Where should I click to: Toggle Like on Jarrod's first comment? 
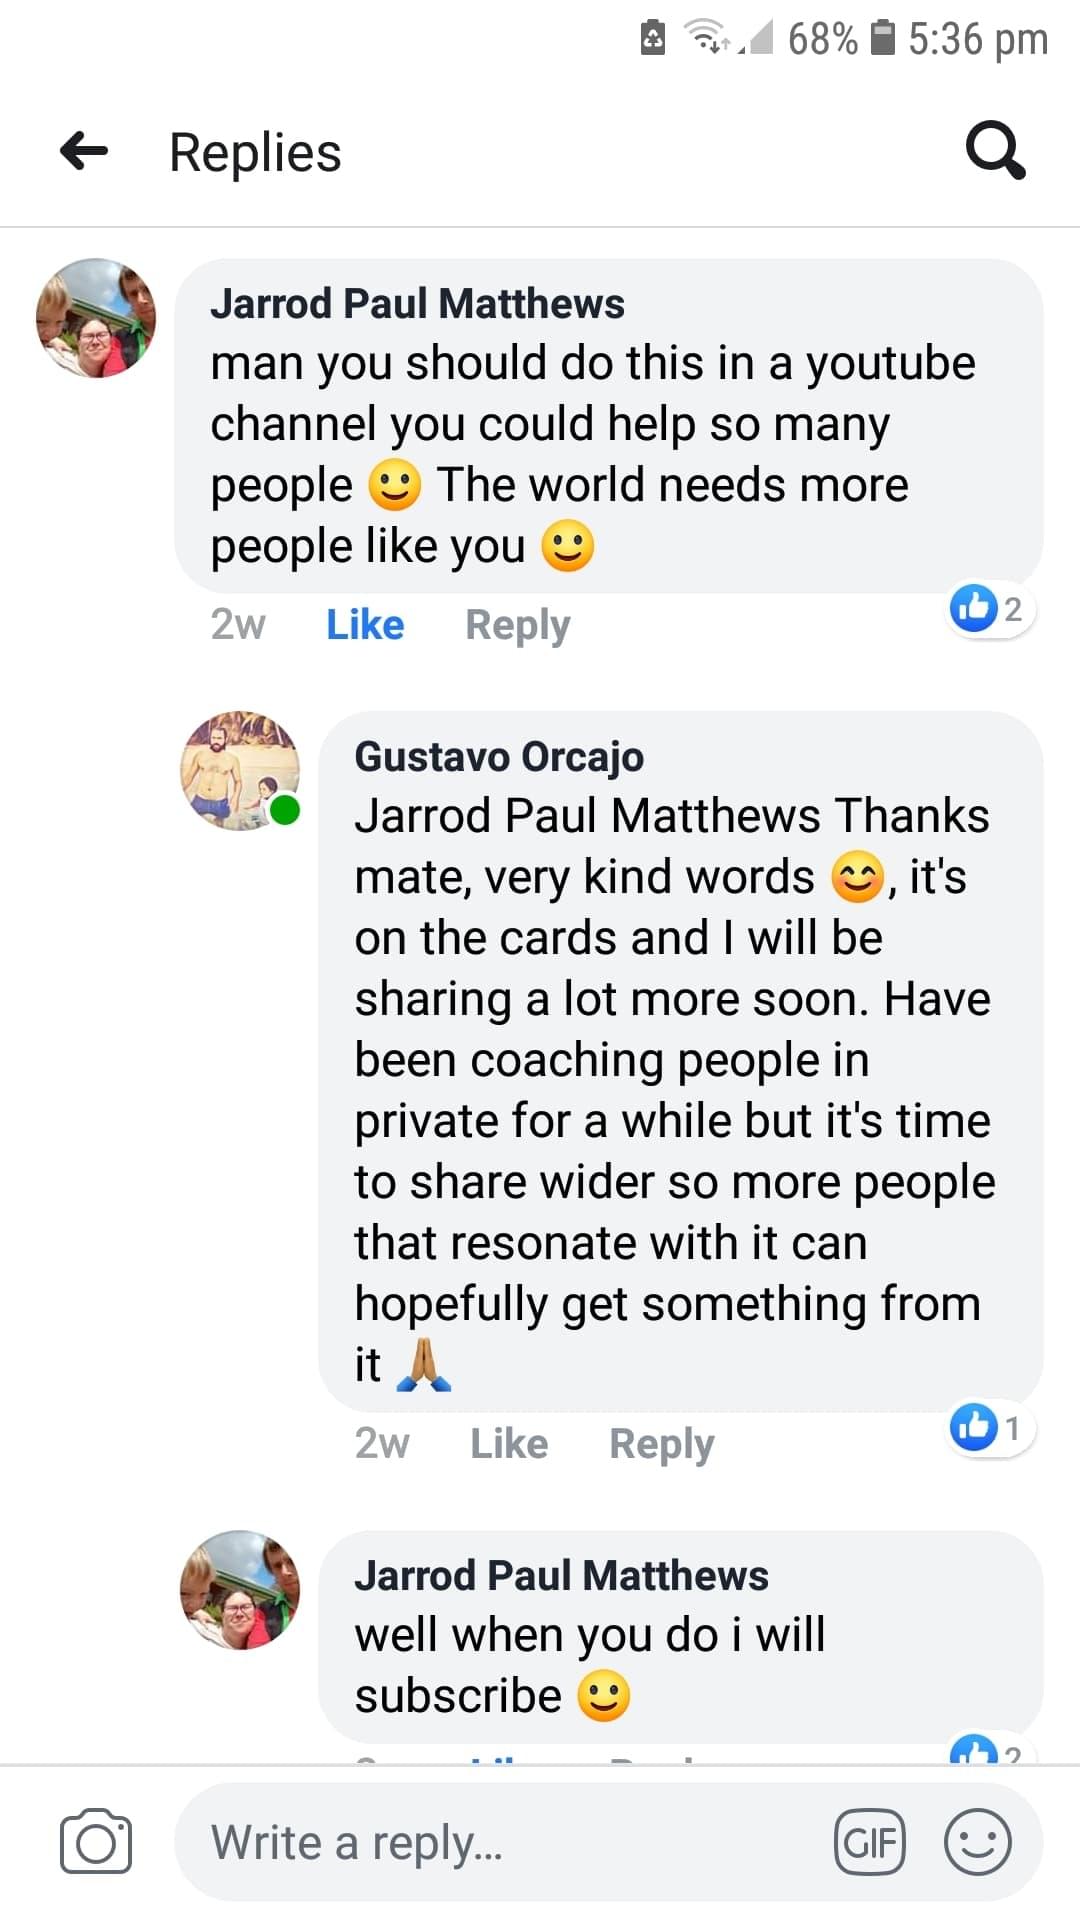pyautogui.click(x=365, y=625)
